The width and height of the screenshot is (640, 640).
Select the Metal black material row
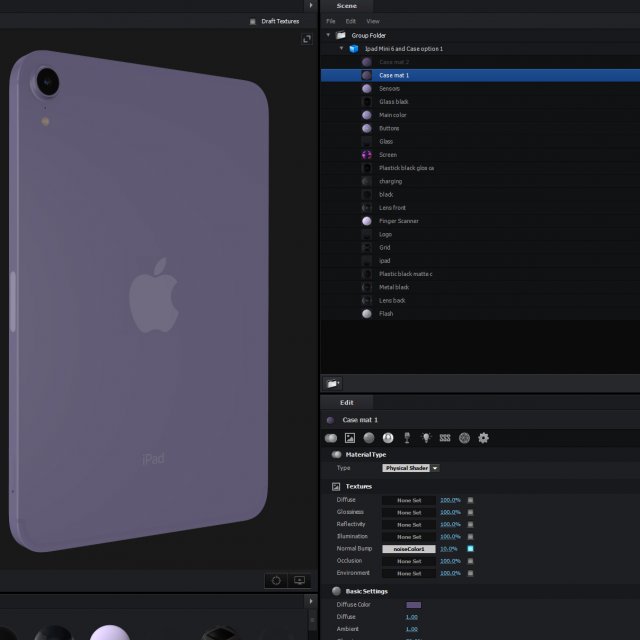(x=480, y=287)
